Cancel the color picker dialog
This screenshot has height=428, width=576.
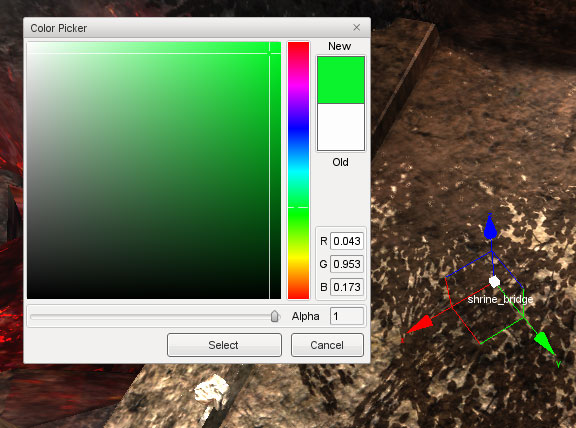pyautogui.click(x=327, y=345)
